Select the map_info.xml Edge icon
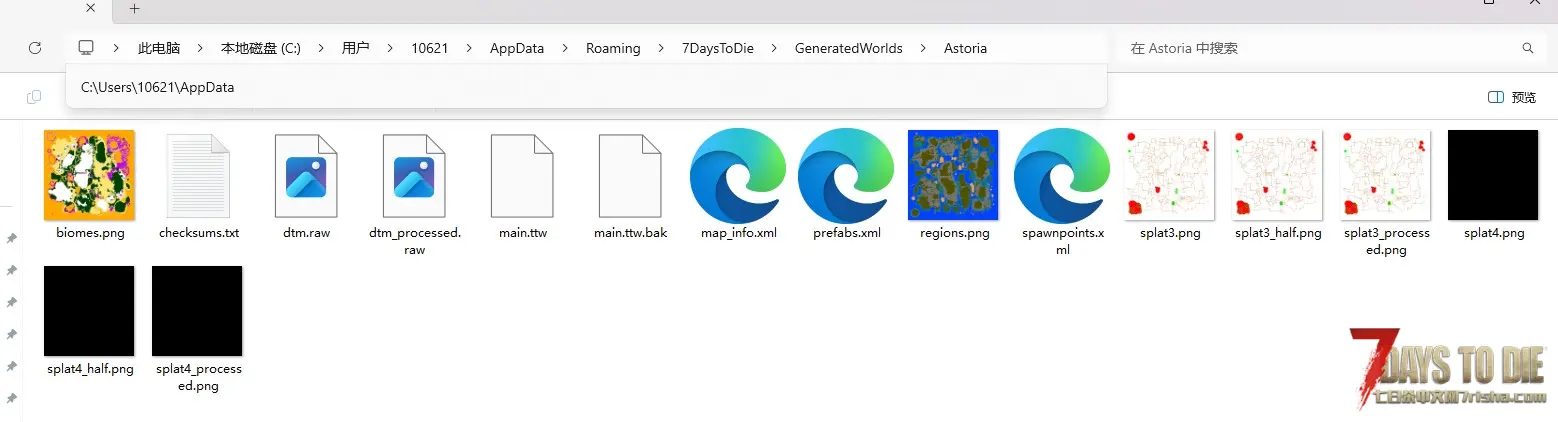 pyautogui.click(x=738, y=175)
